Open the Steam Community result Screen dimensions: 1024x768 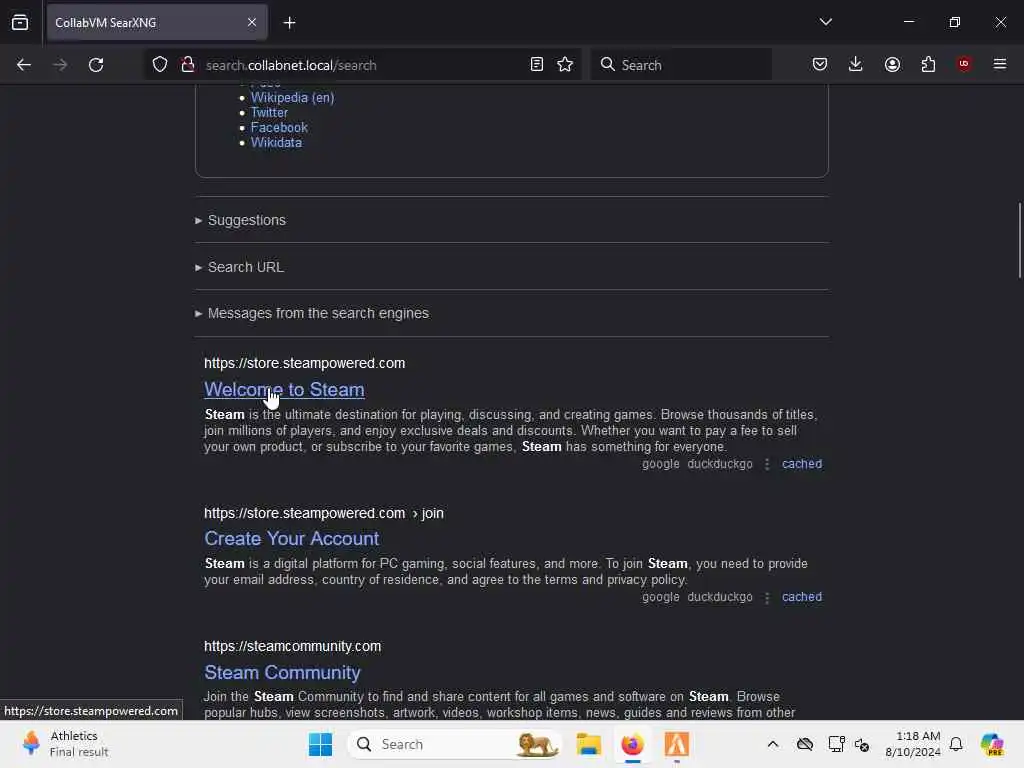click(282, 672)
